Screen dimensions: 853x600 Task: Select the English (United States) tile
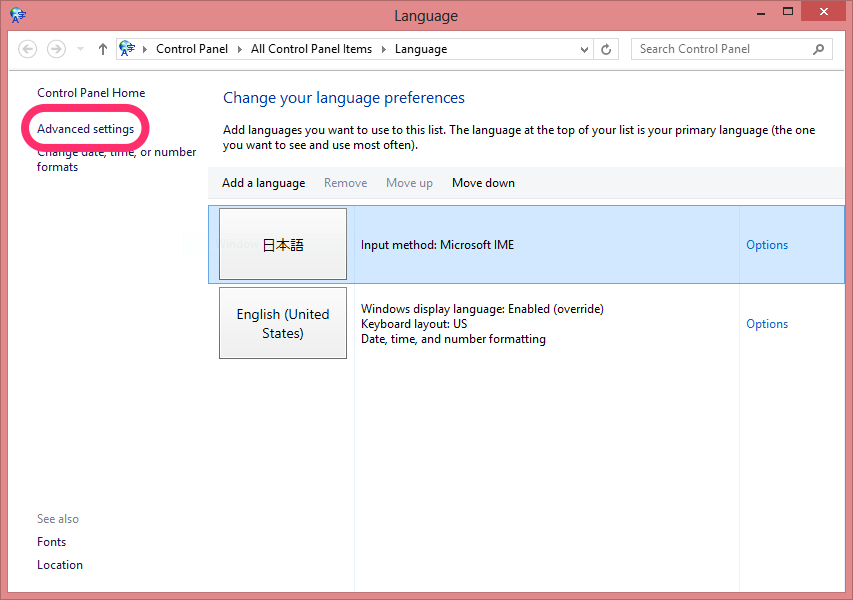pyautogui.click(x=283, y=323)
